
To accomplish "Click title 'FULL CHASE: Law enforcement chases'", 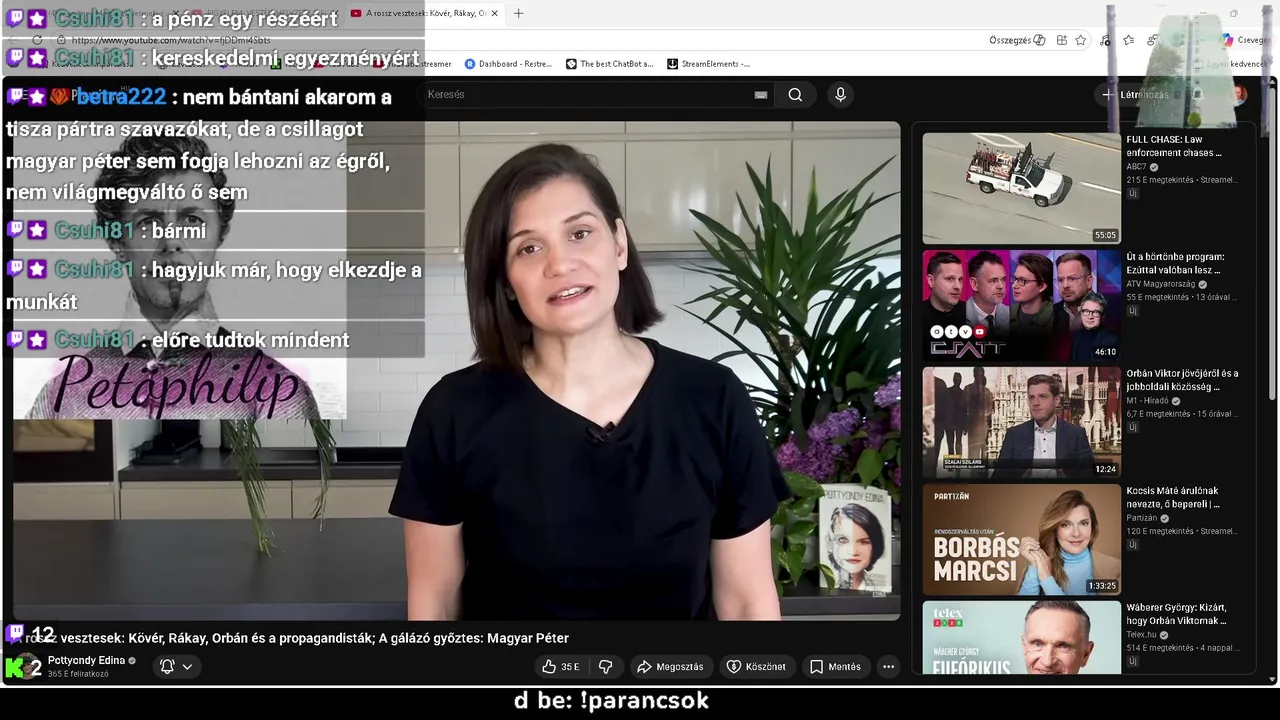I will pyautogui.click(x=1174, y=146).
